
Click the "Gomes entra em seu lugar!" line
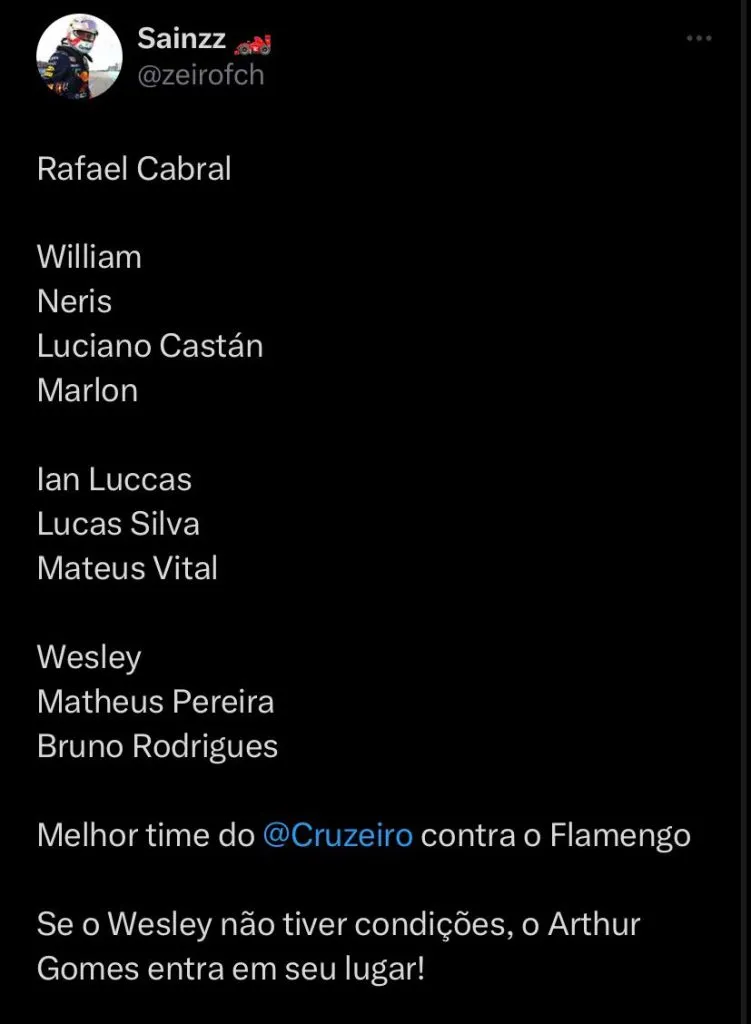point(231,968)
